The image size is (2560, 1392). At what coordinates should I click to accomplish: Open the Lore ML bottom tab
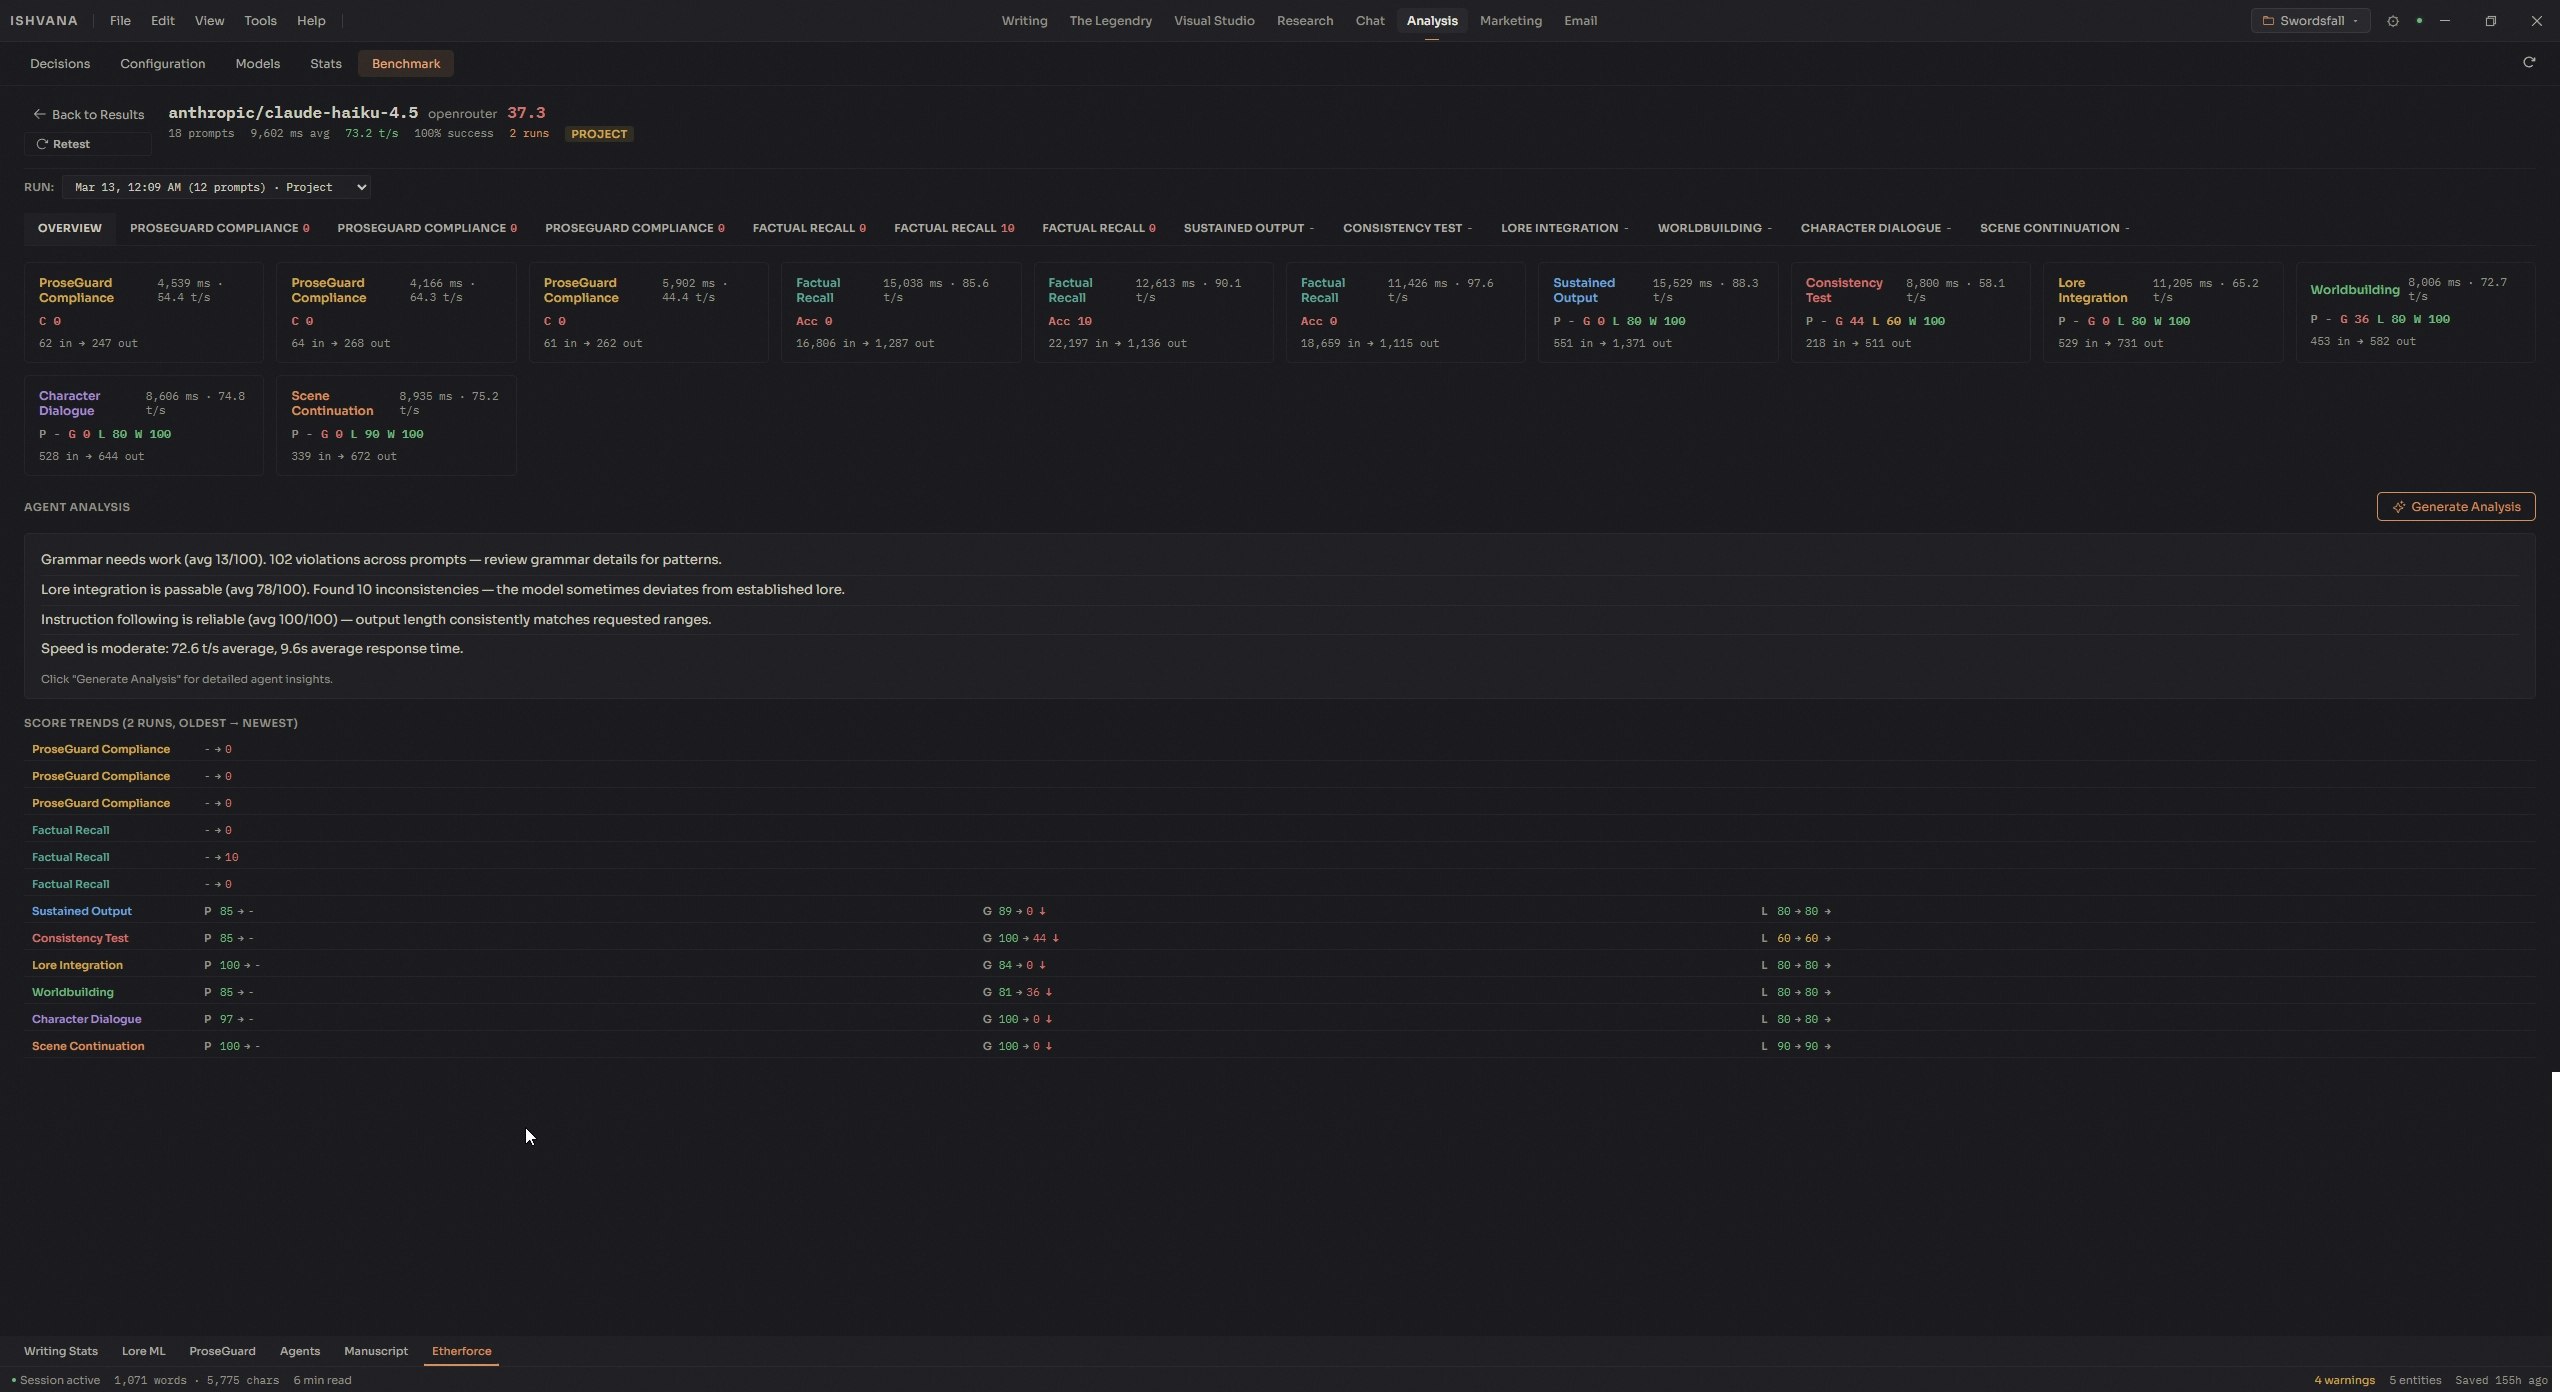143,1351
